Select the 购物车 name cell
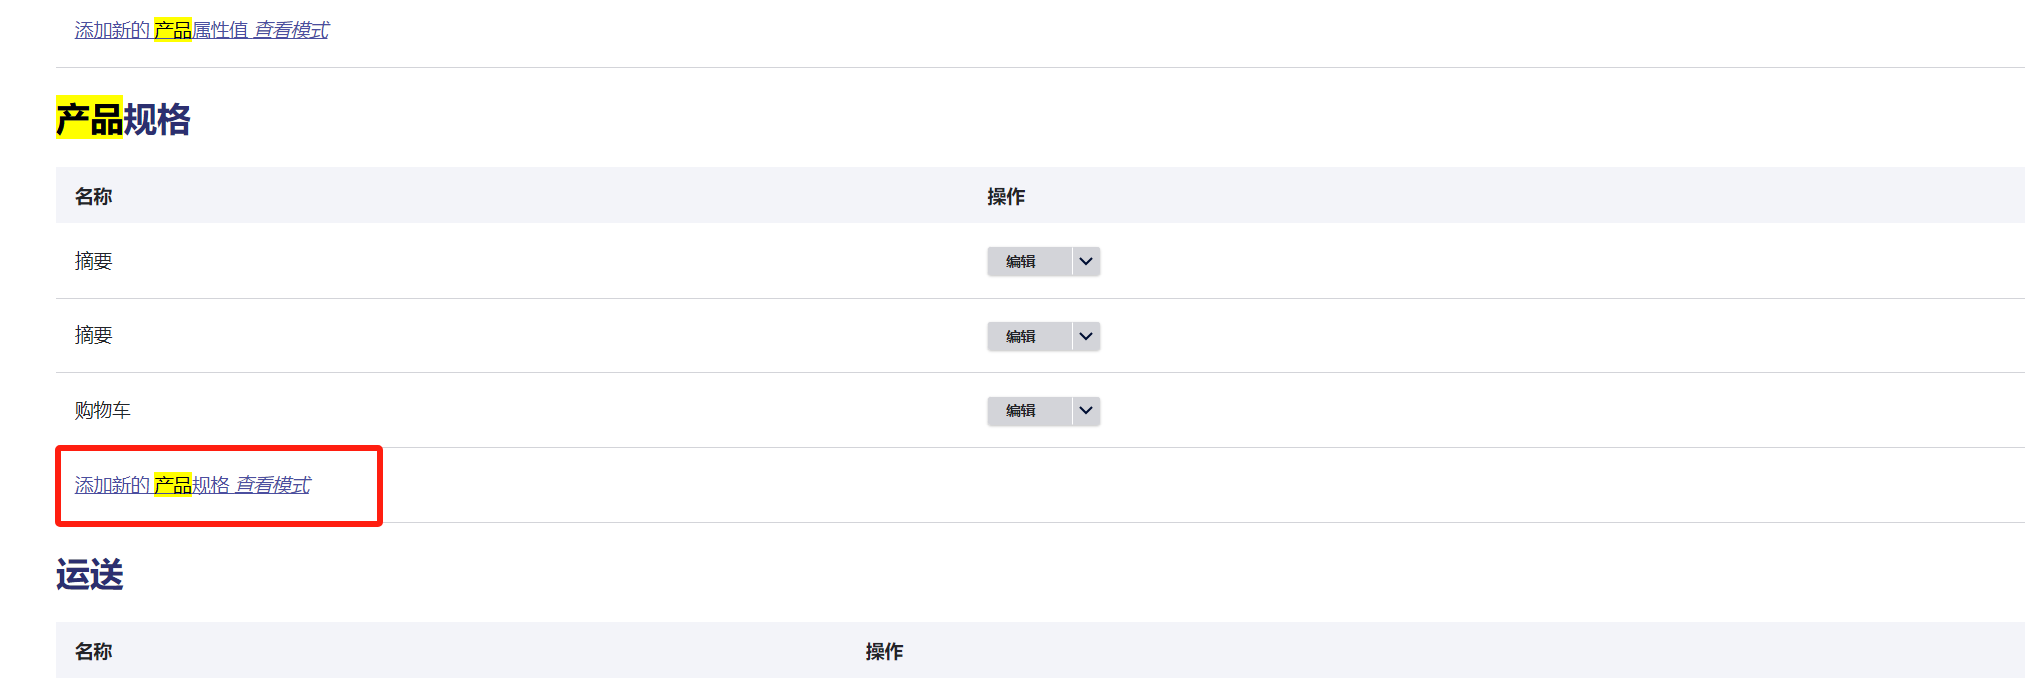The height and width of the screenshot is (679, 2025). 102,410
